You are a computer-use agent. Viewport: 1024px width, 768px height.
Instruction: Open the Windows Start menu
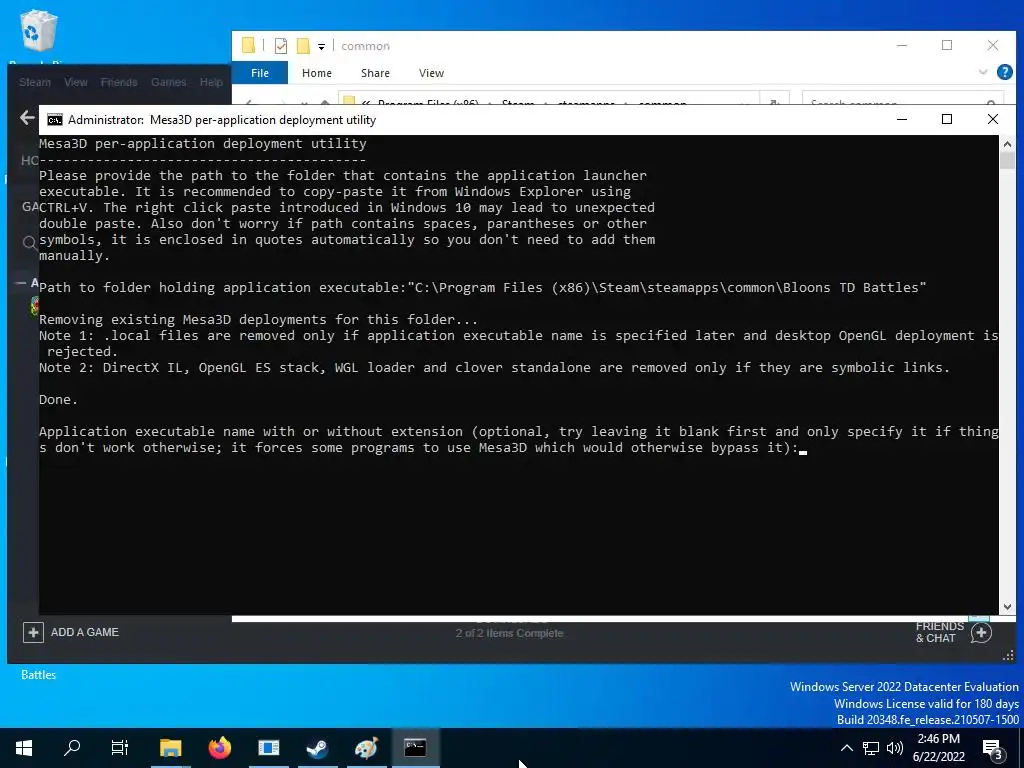[24, 748]
